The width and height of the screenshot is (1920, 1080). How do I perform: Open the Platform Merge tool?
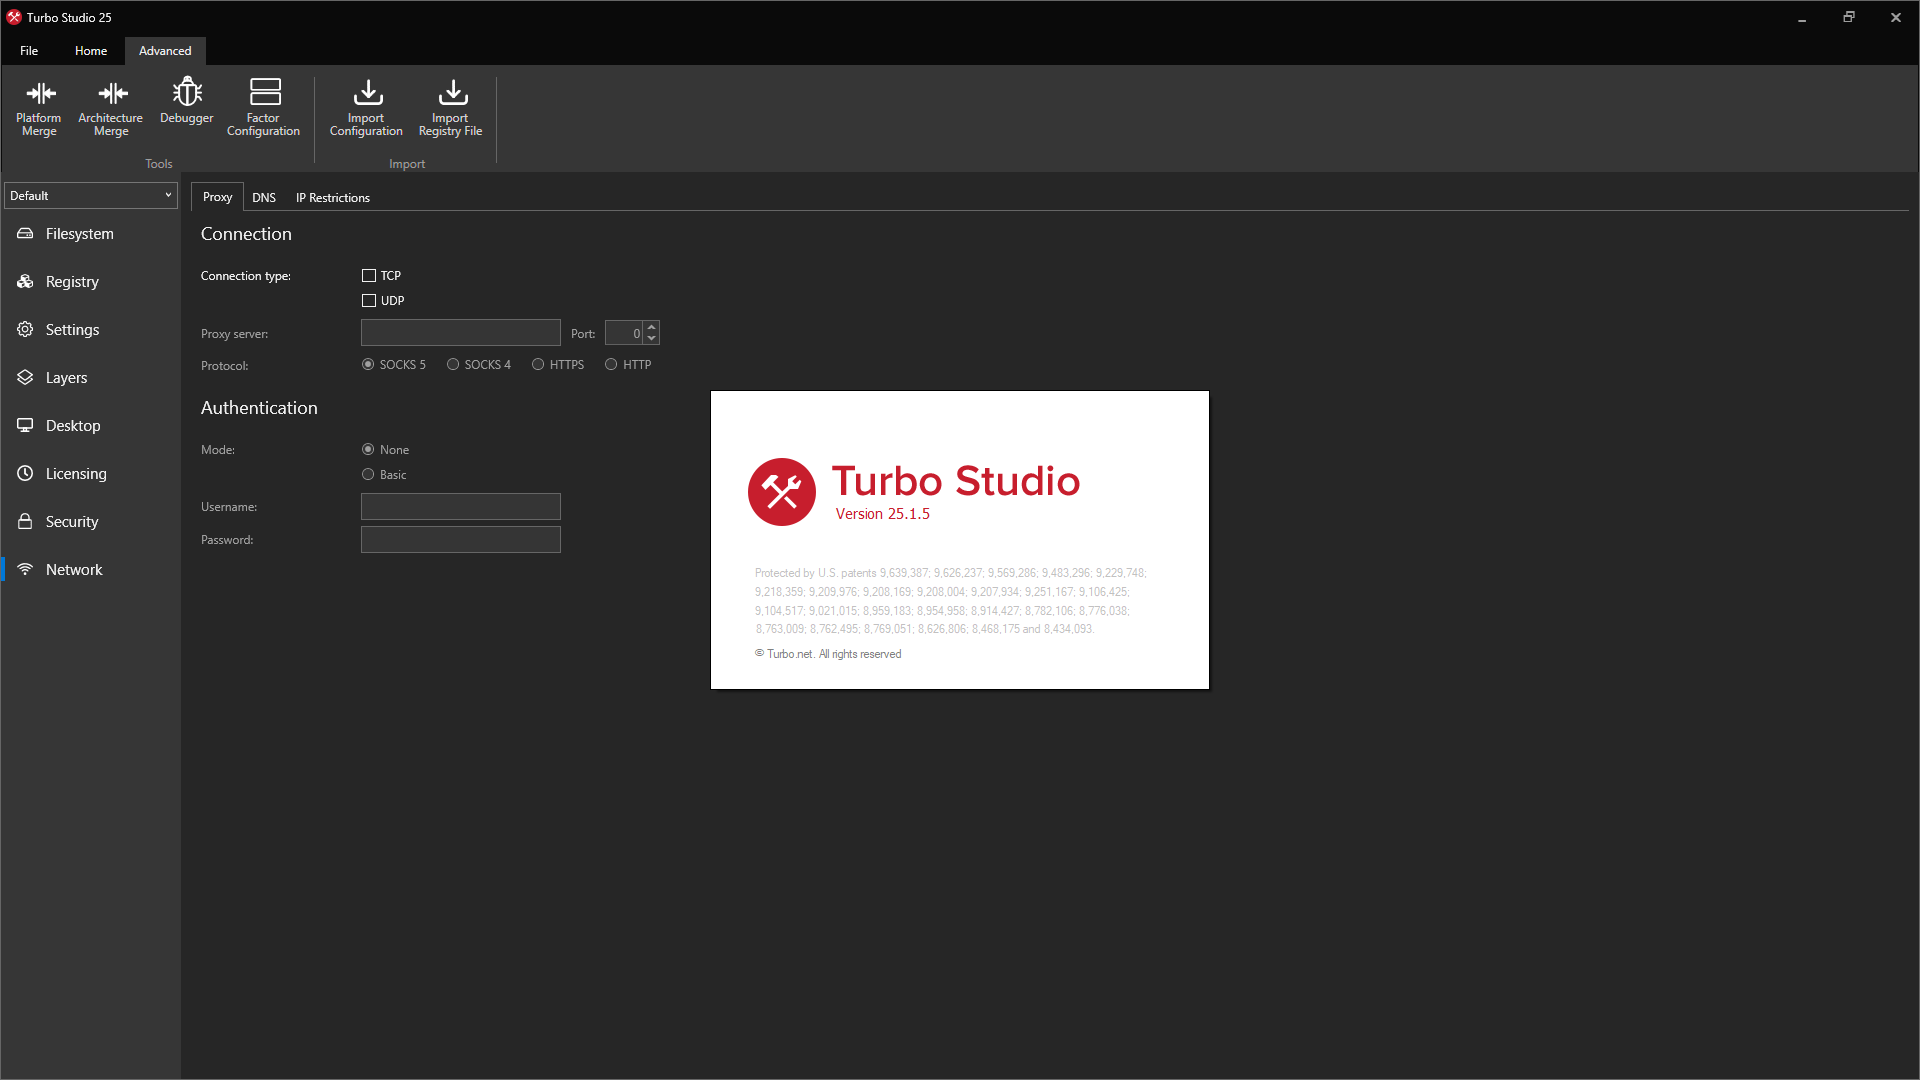coord(39,108)
